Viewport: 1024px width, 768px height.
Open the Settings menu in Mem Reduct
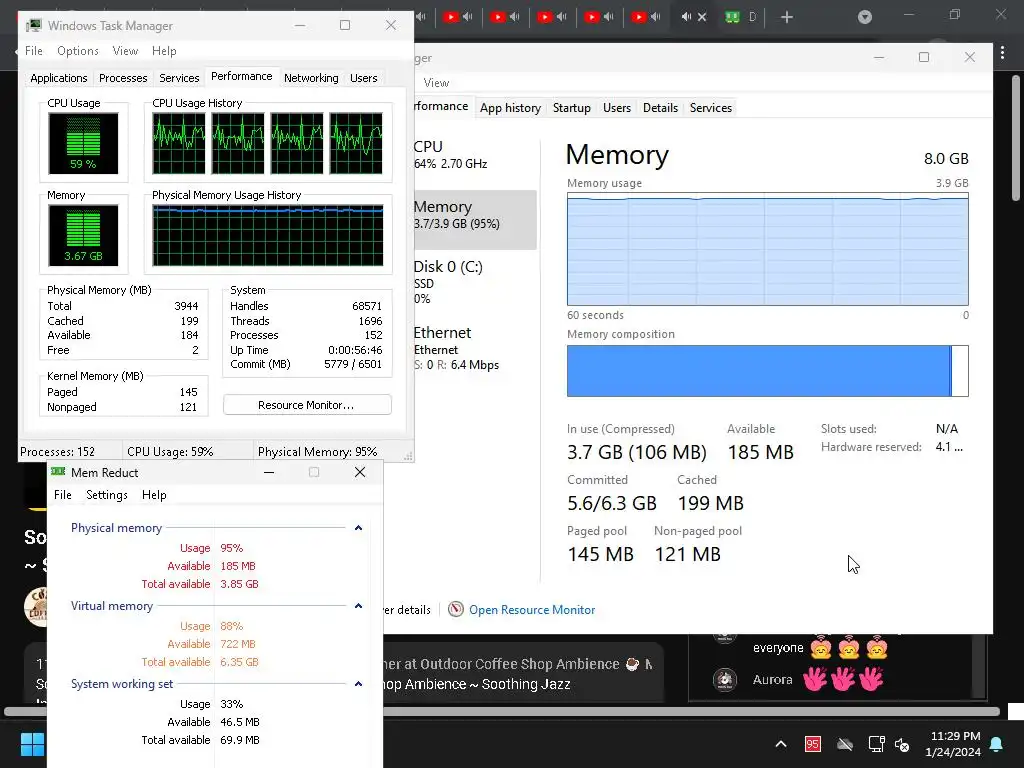[x=106, y=495]
